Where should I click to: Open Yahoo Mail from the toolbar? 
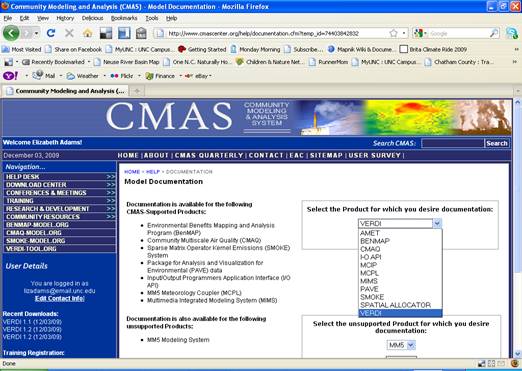44,76
